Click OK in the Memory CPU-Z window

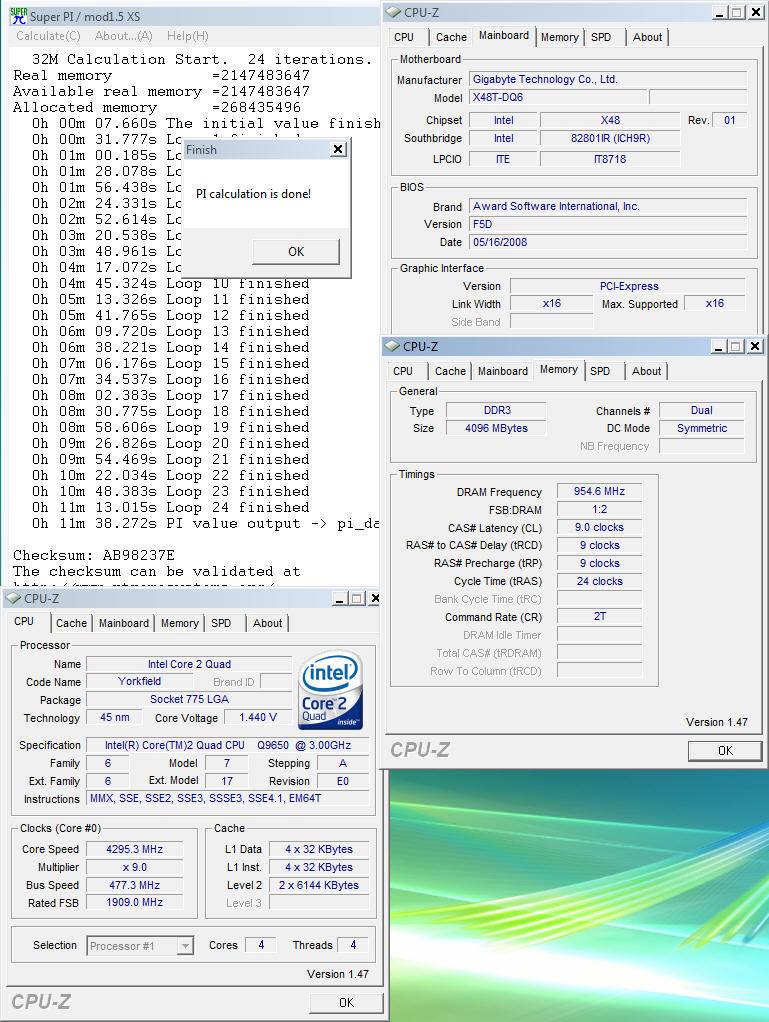click(x=725, y=750)
